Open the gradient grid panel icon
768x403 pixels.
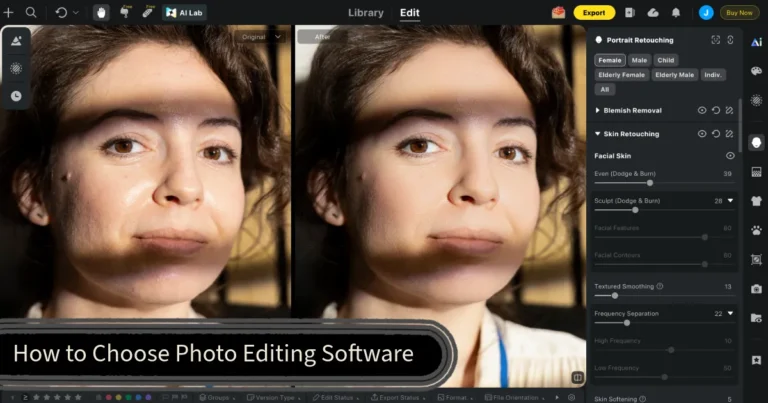point(756,172)
